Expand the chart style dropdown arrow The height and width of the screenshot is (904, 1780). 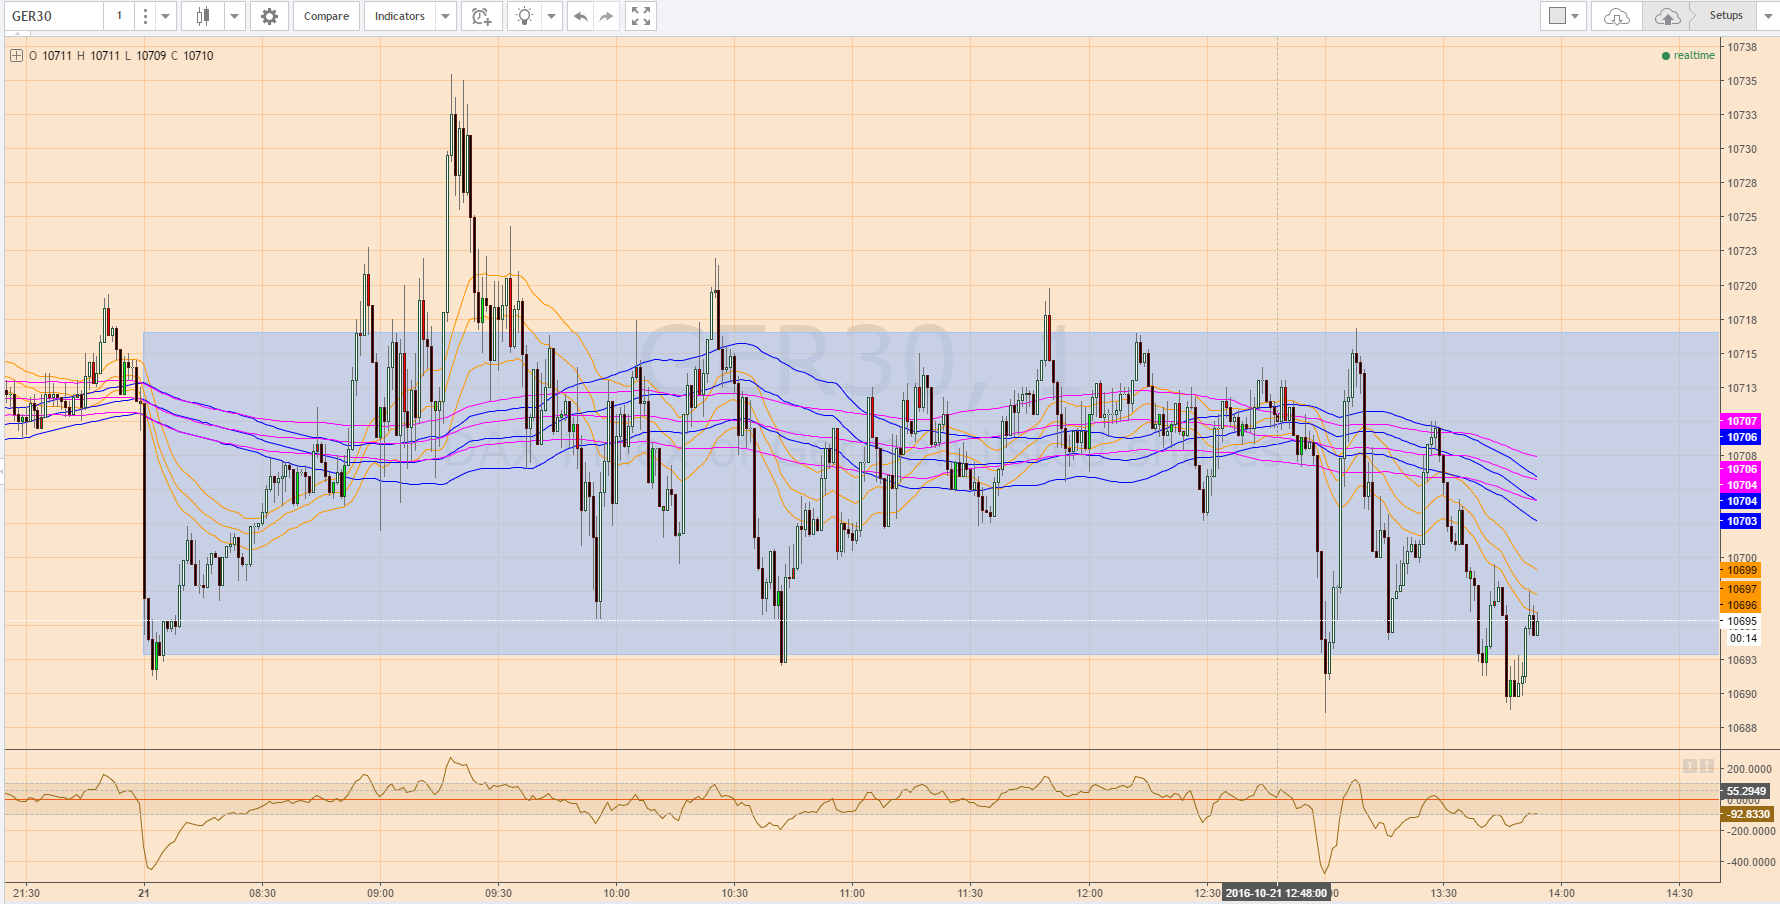tap(235, 16)
